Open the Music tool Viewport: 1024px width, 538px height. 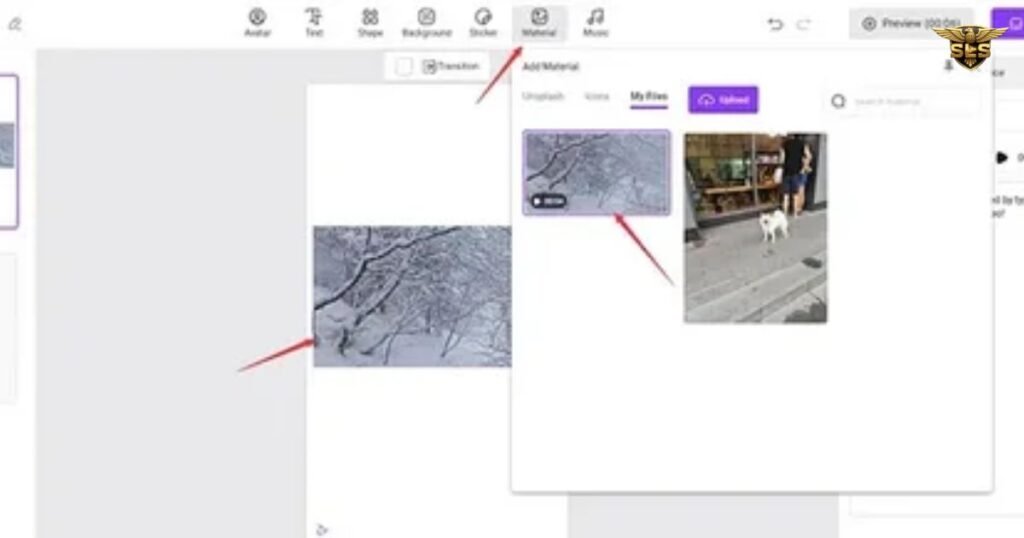(x=595, y=22)
